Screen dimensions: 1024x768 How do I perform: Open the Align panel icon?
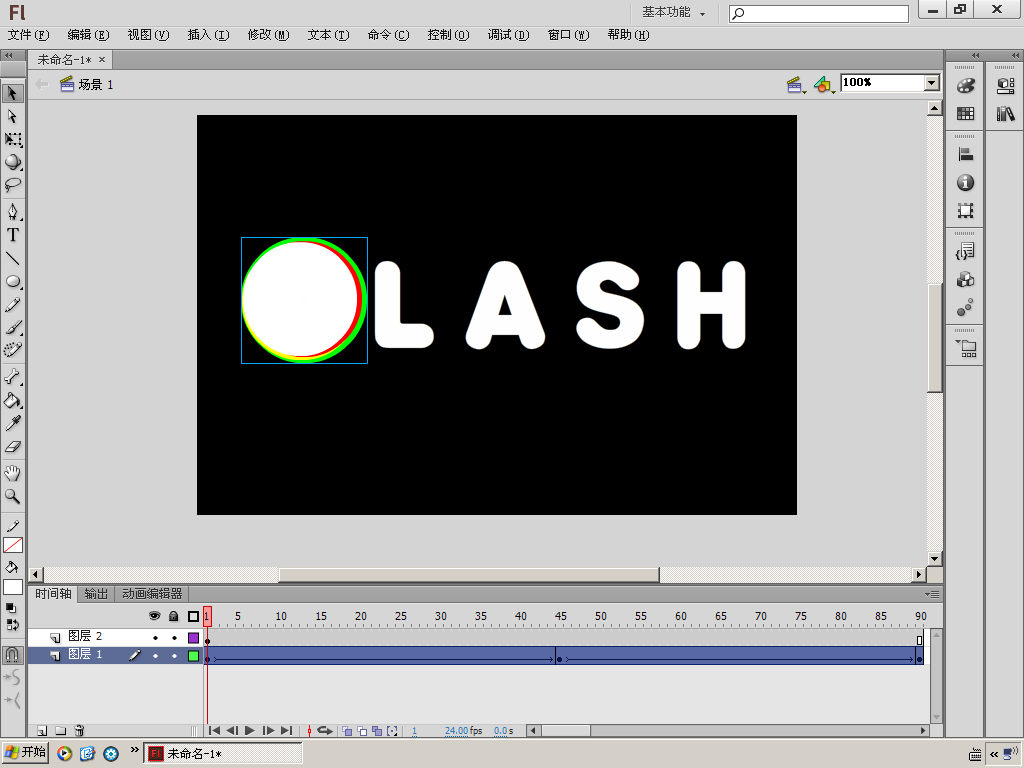(965, 155)
